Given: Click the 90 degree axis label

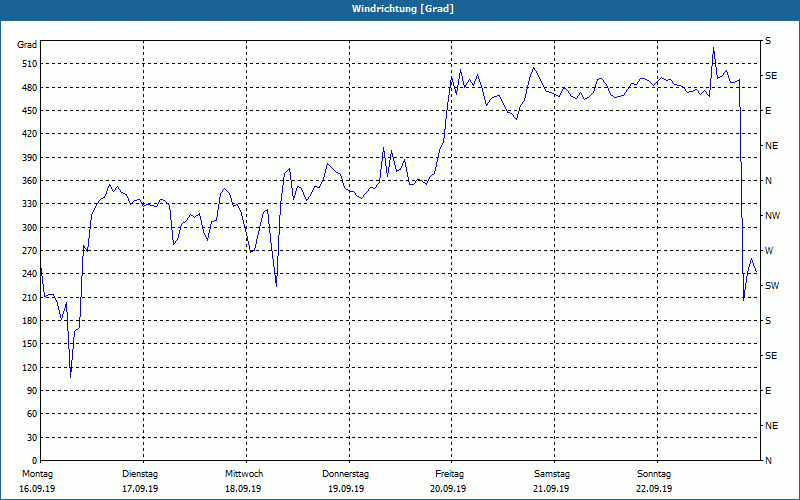Looking at the screenshot, I should 31,391.
